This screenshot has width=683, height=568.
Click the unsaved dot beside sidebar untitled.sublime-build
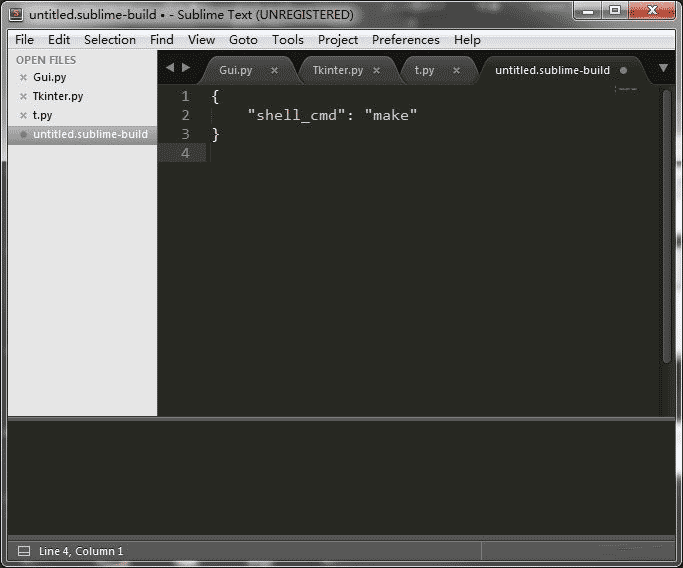[x=24, y=134]
